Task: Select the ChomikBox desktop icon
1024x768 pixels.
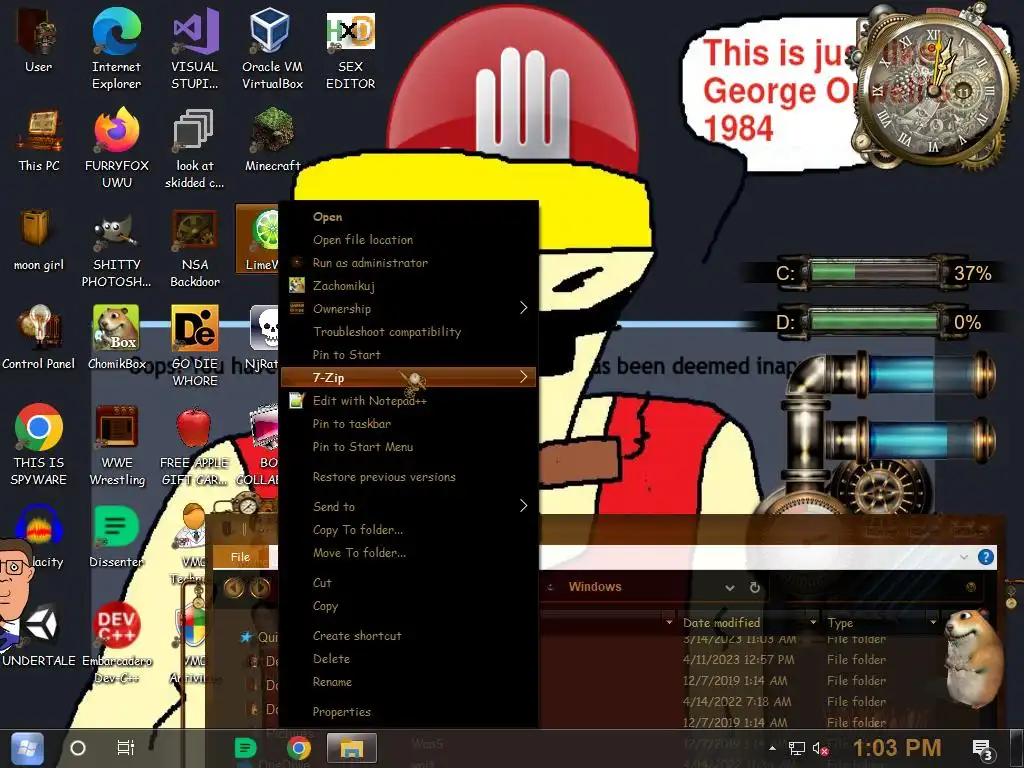Action: (116, 338)
